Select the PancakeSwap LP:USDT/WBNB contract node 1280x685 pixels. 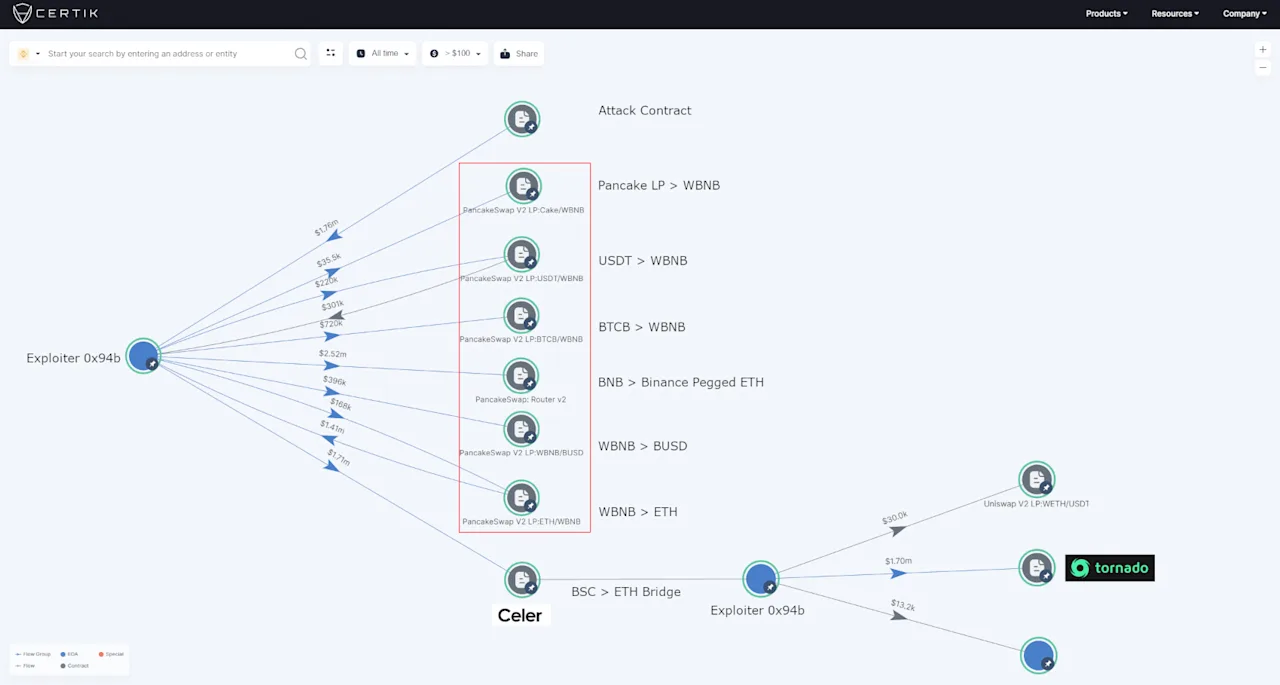pos(522,254)
